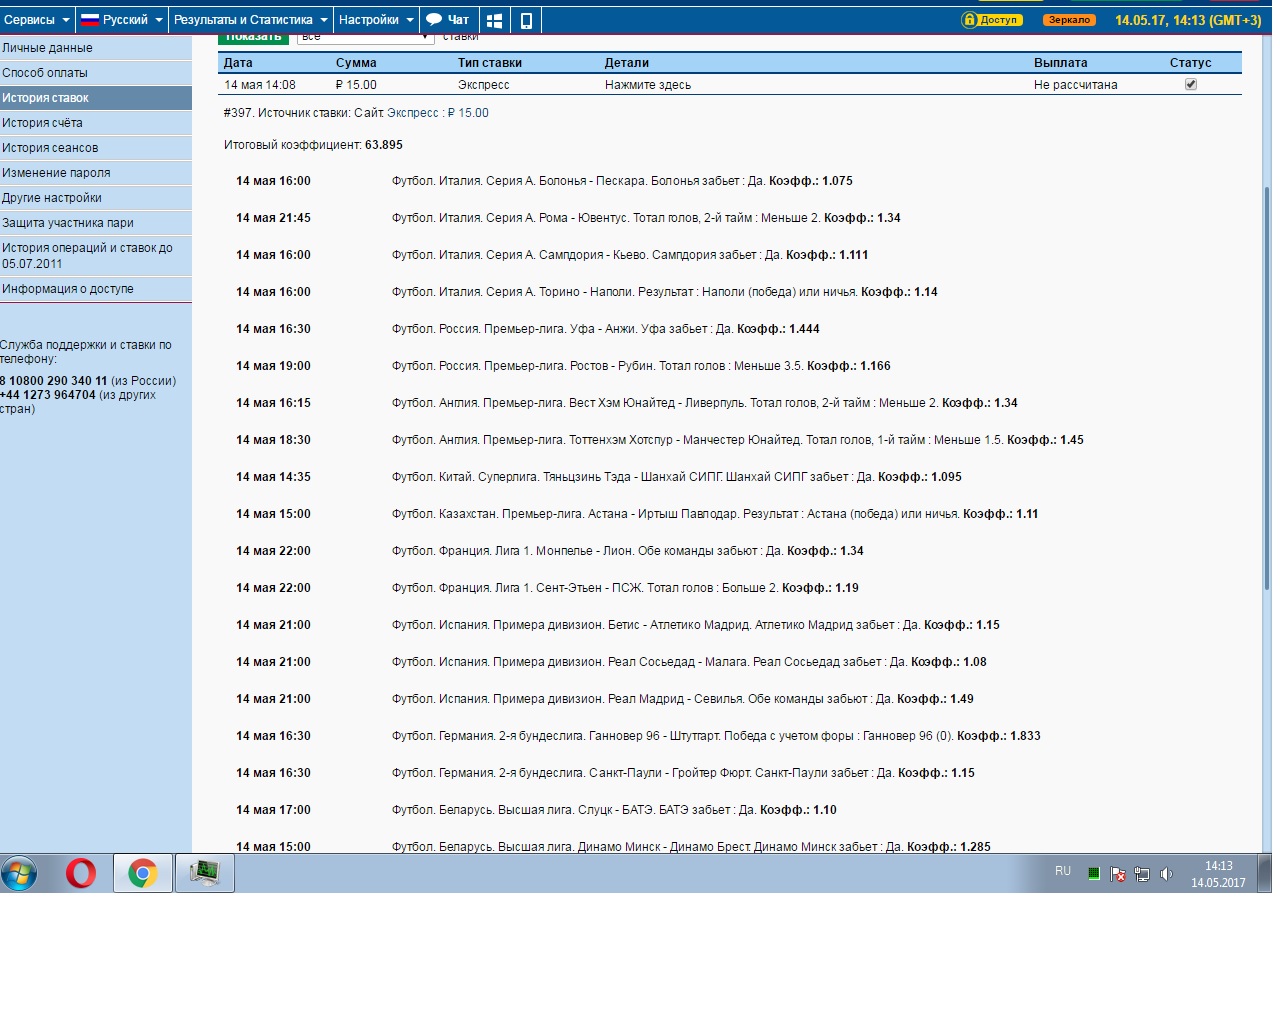This screenshot has width=1280, height=1024.
Task: Click the tray volume speaker icon
Action: (1166, 874)
